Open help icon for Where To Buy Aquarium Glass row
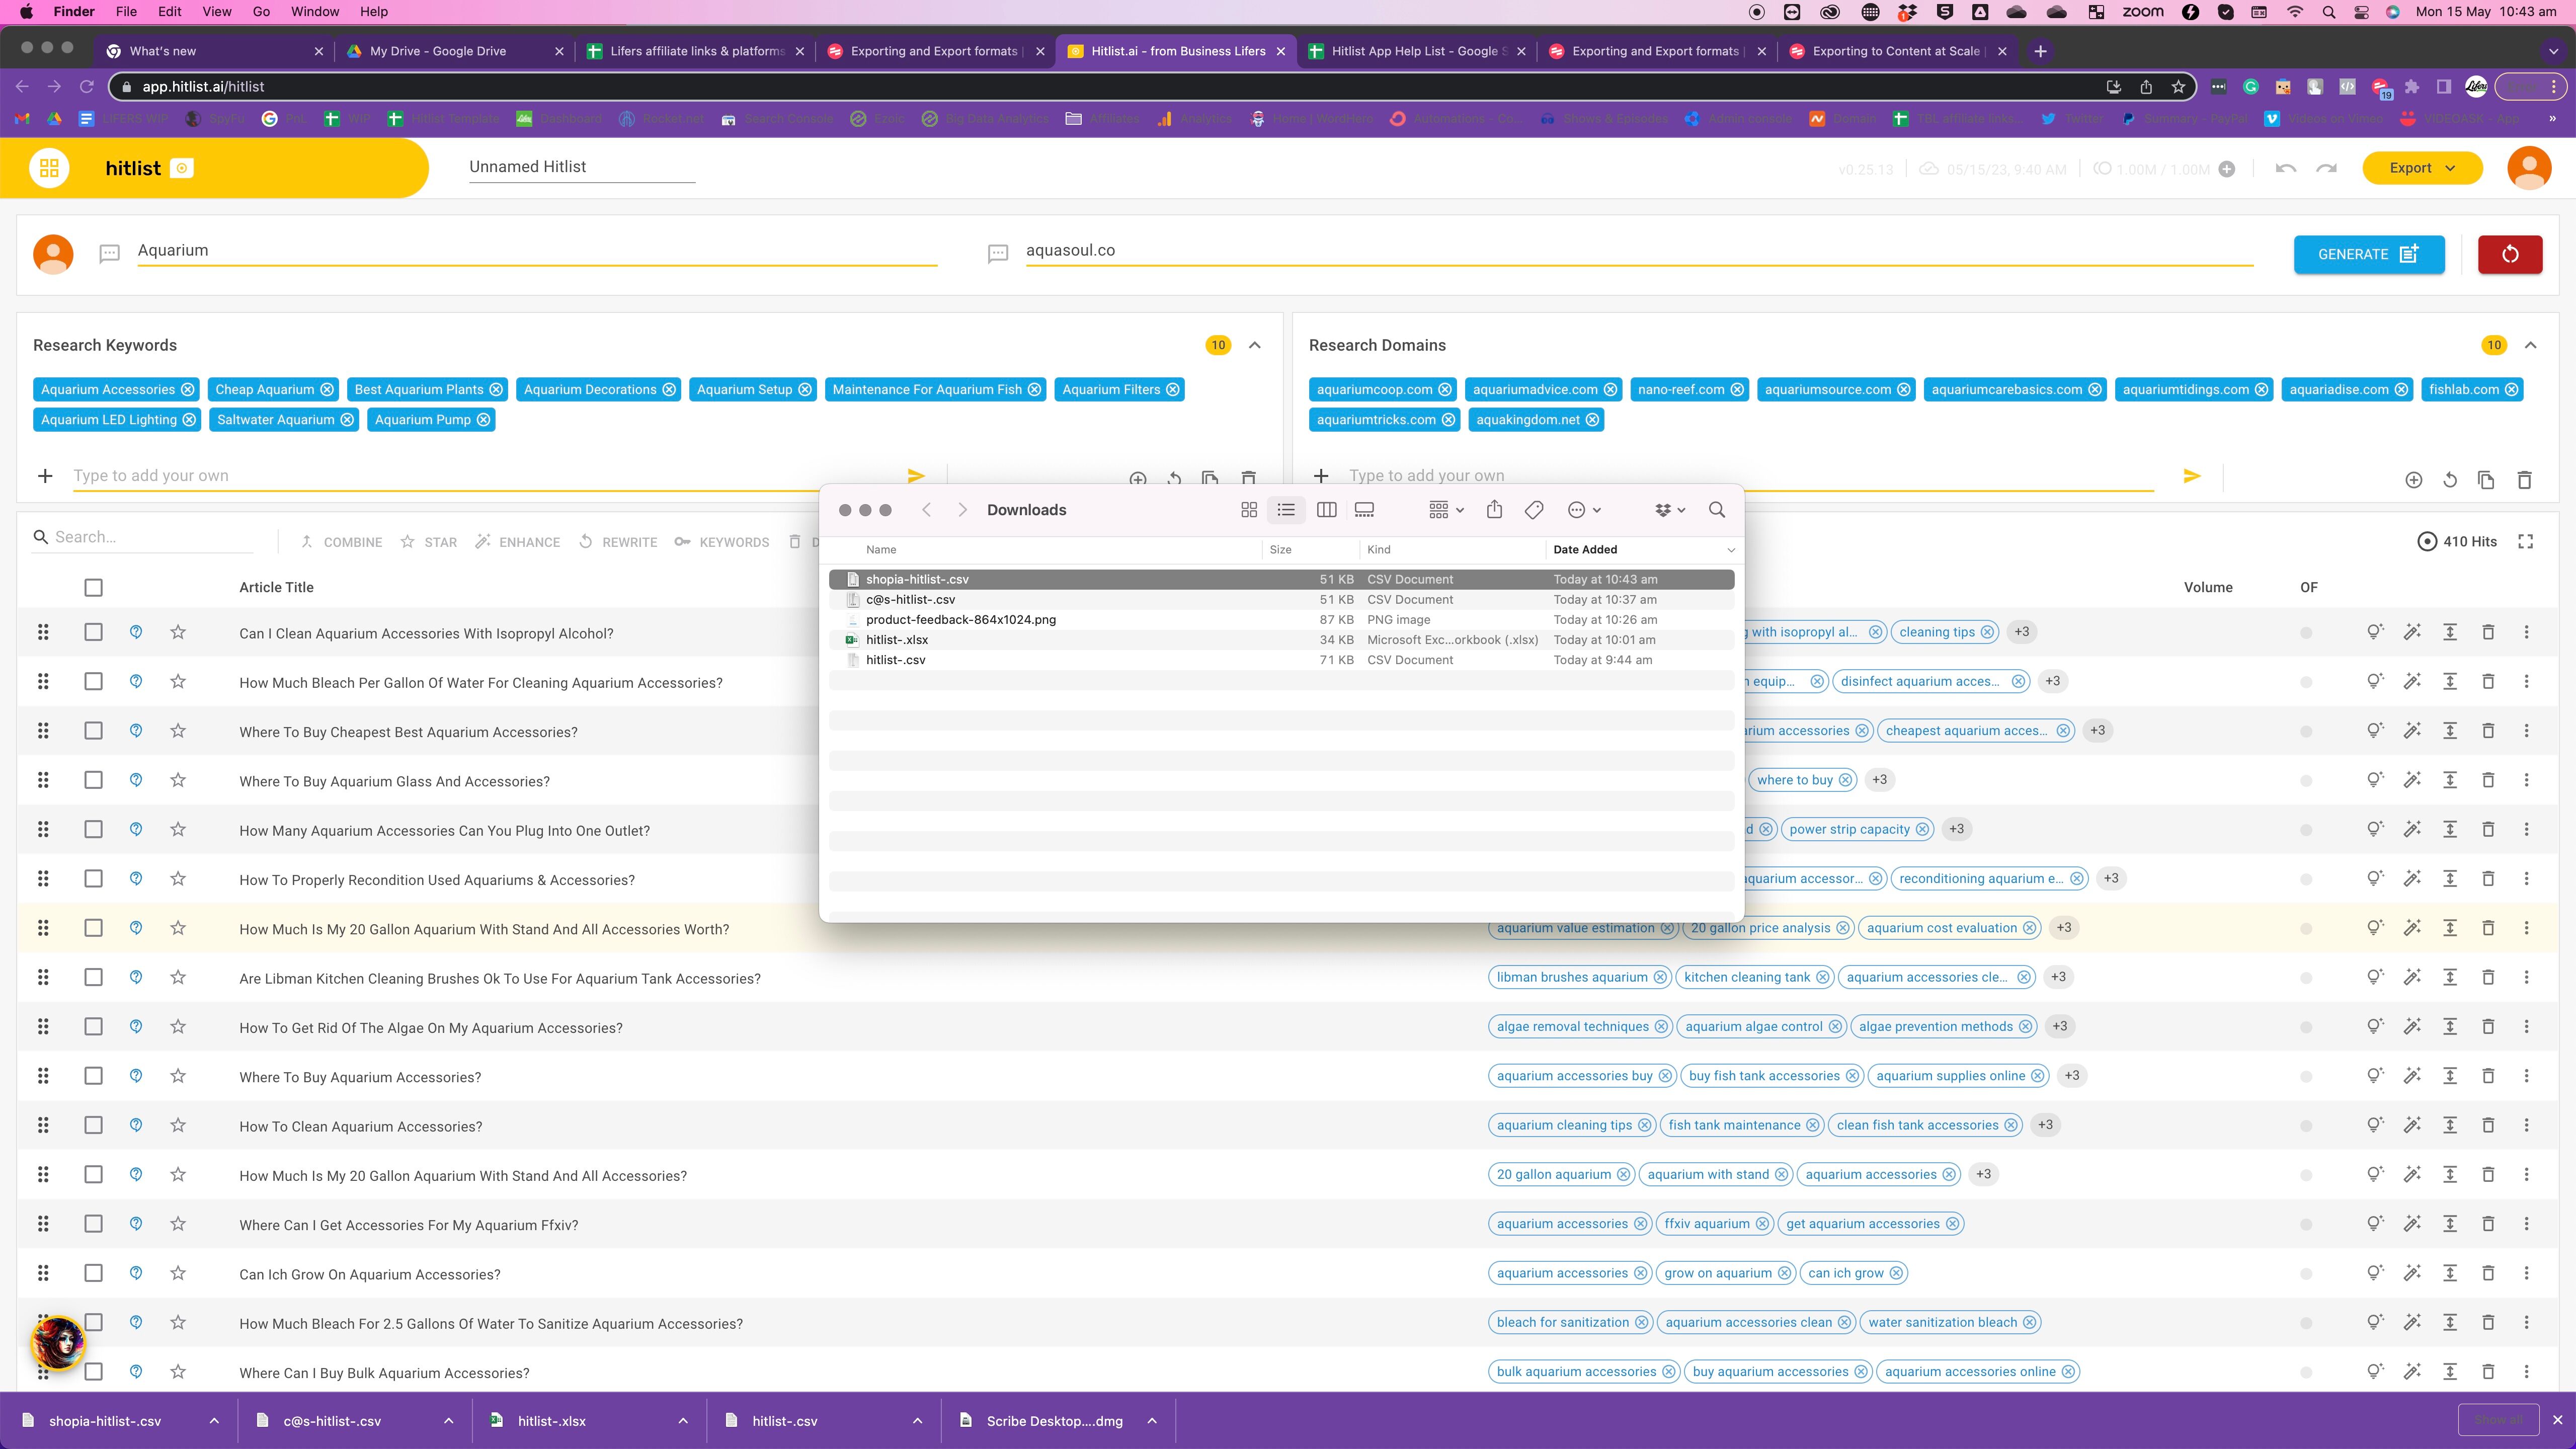Viewport: 2576px width, 1449px height. click(136, 780)
